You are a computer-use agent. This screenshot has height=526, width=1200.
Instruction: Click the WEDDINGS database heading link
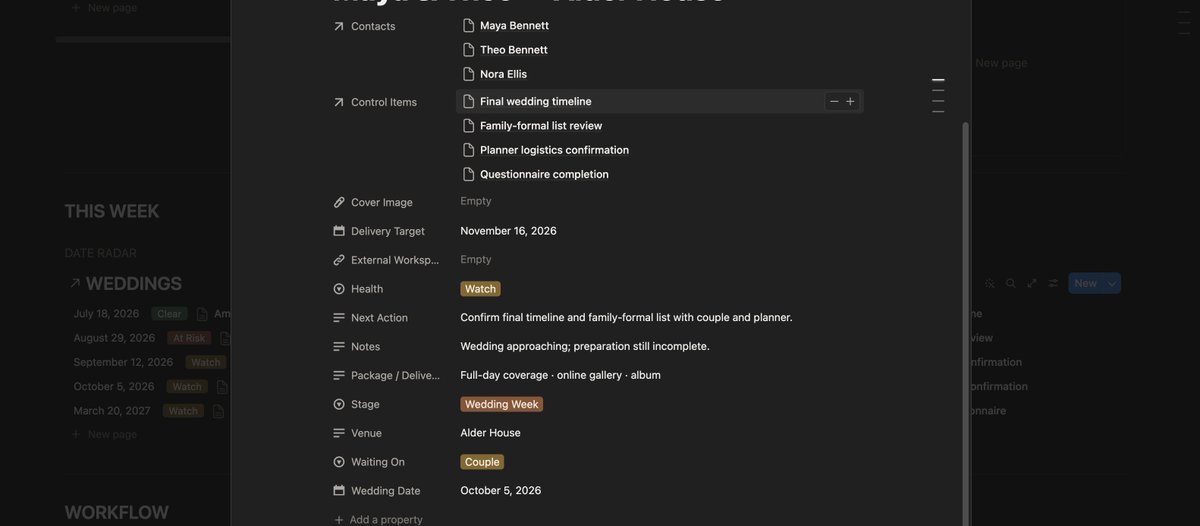(134, 284)
